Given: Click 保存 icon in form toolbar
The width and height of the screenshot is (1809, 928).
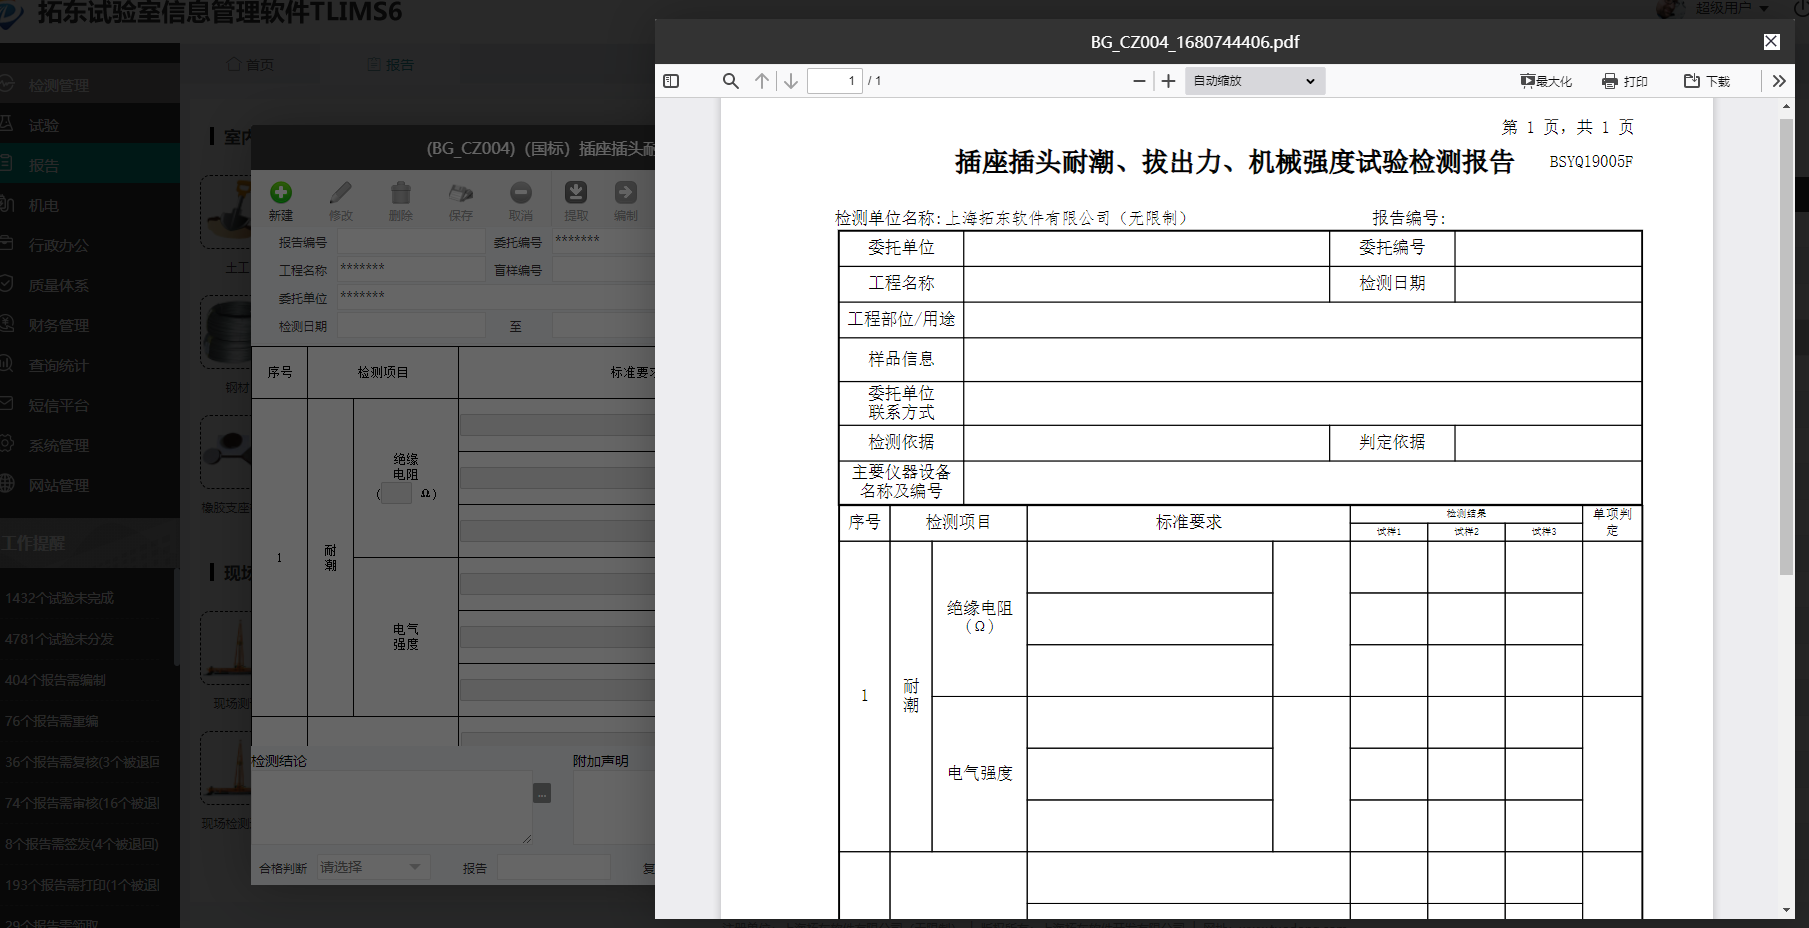Looking at the screenshot, I should [x=461, y=201].
